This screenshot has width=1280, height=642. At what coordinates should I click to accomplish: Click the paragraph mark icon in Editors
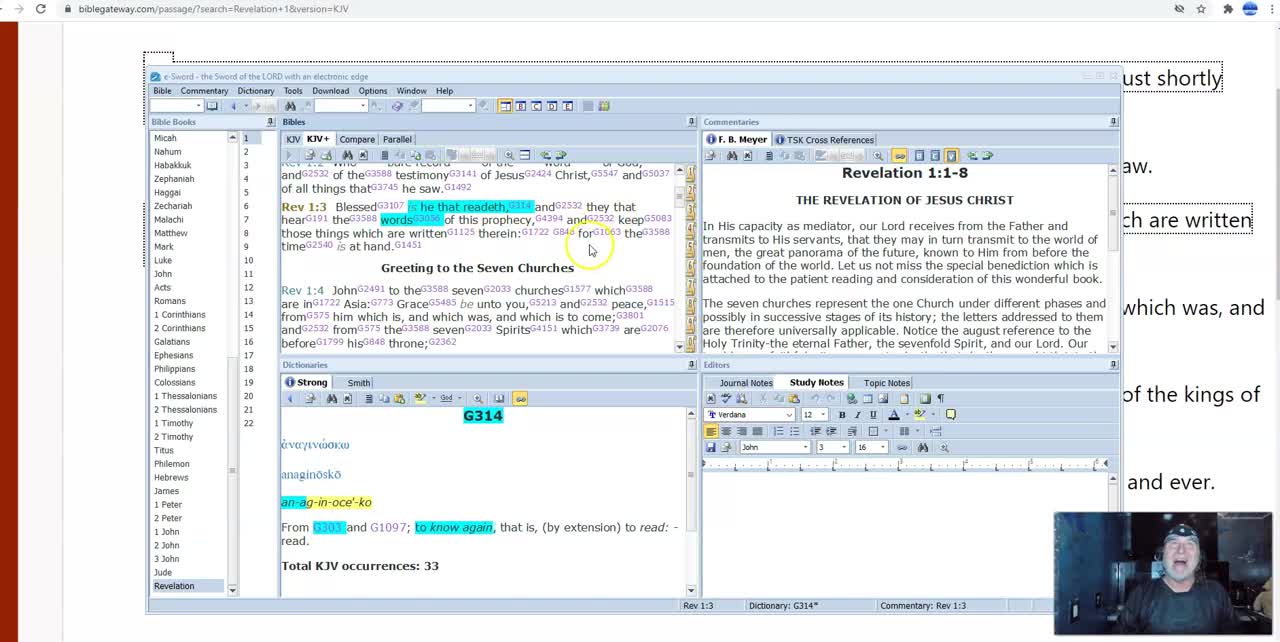(941, 398)
